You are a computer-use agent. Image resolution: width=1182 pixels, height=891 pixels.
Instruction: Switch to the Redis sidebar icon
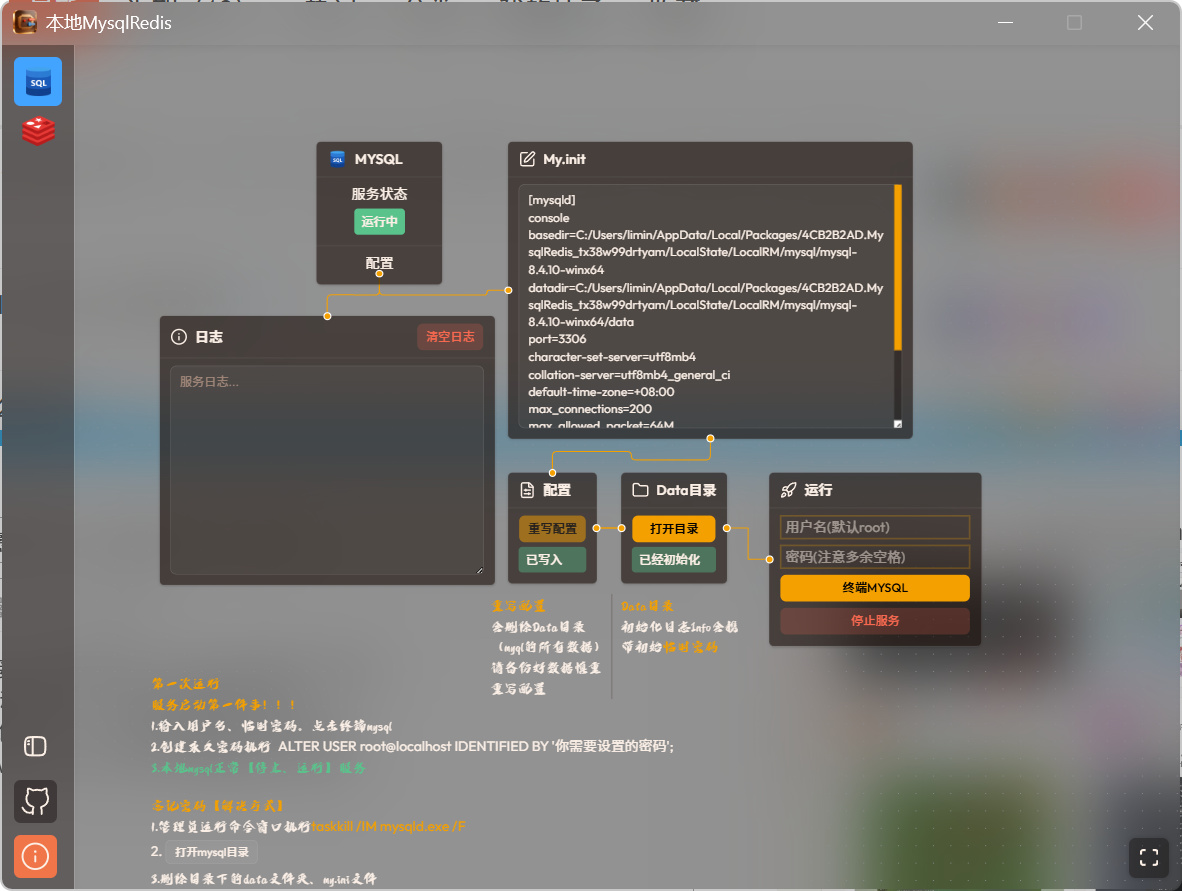[x=38, y=131]
